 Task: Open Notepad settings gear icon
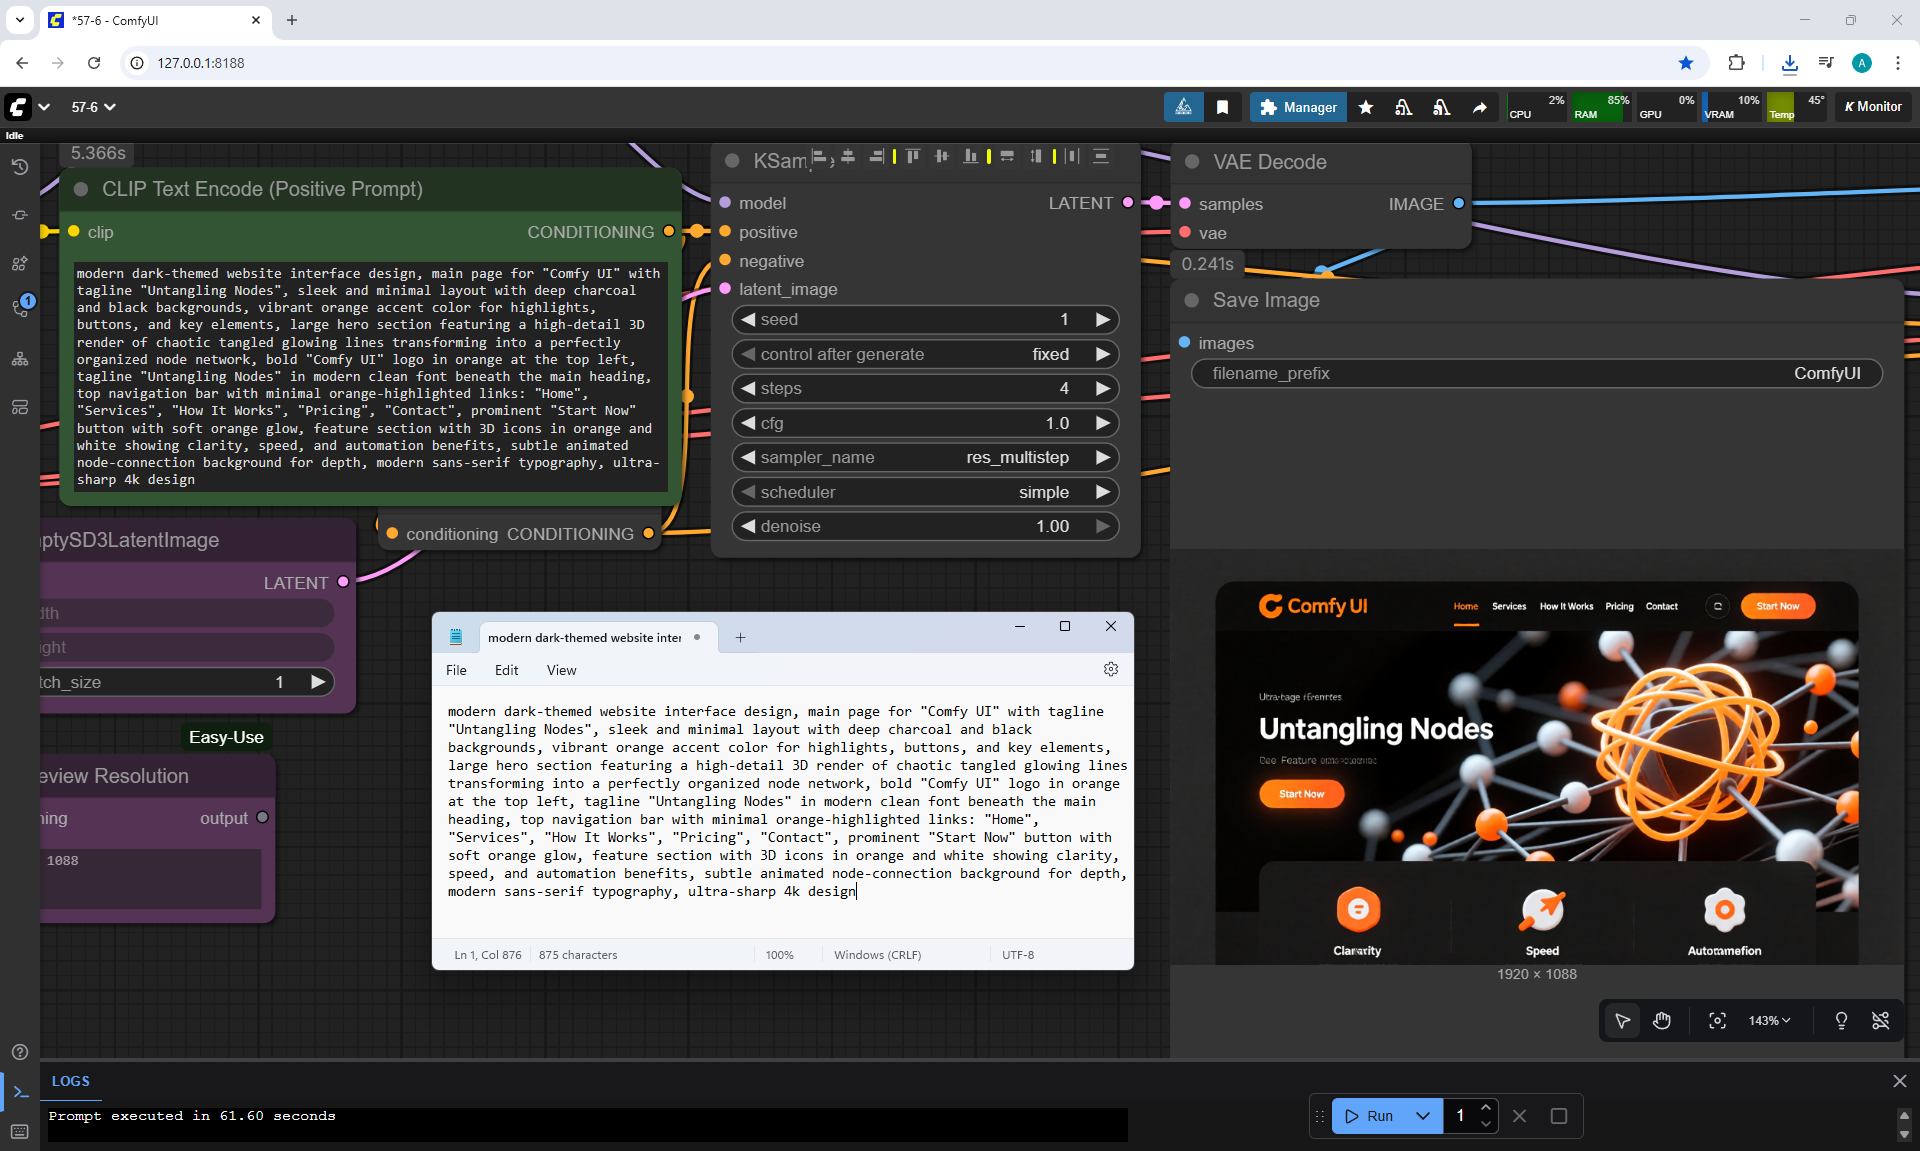1110,670
